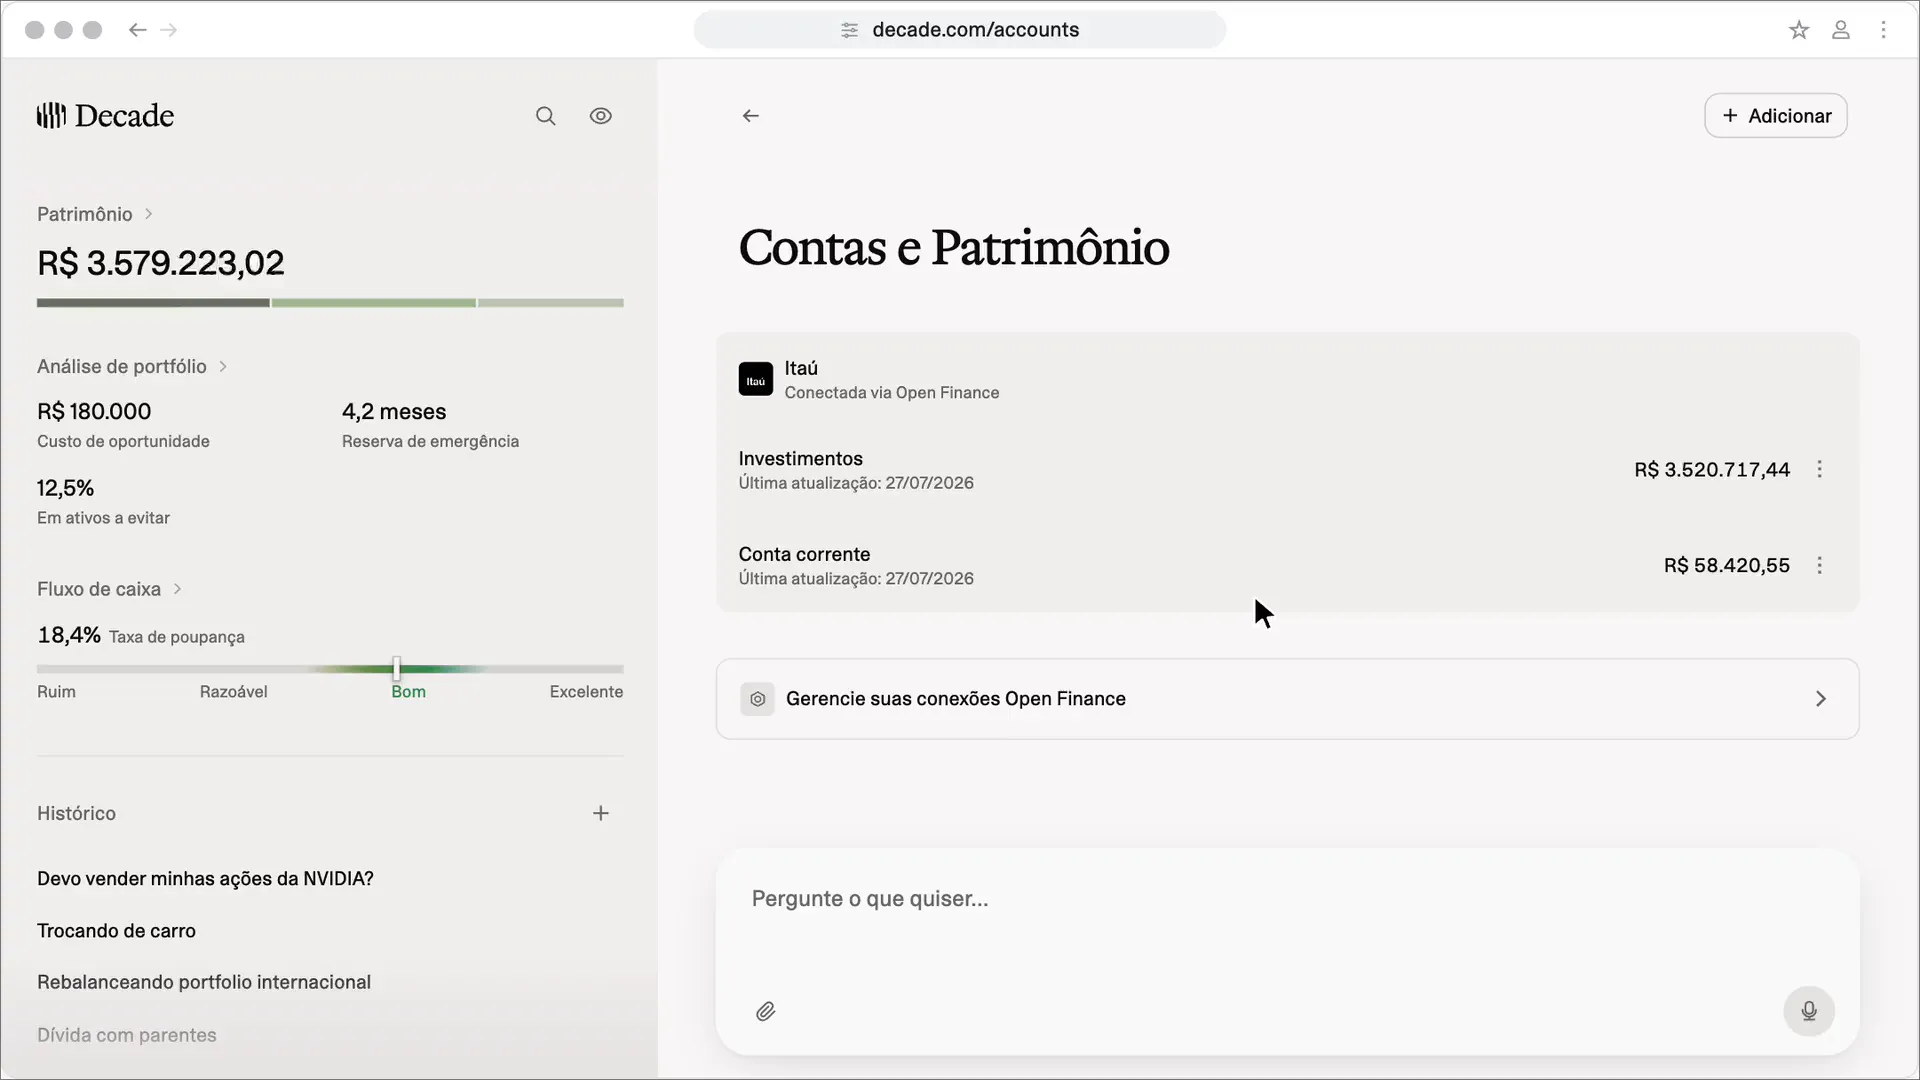Open Gerencie suas conexões Open Finance
Screen dimensions: 1920x1080
(x=1288, y=699)
